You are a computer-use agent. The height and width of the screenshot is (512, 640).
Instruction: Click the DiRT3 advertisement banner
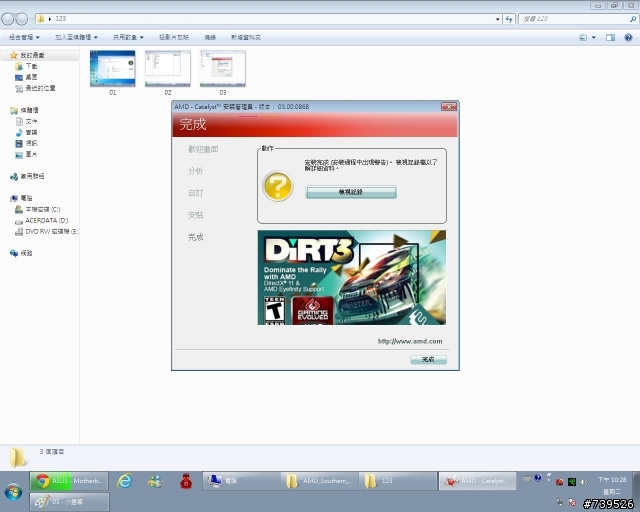click(x=351, y=278)
